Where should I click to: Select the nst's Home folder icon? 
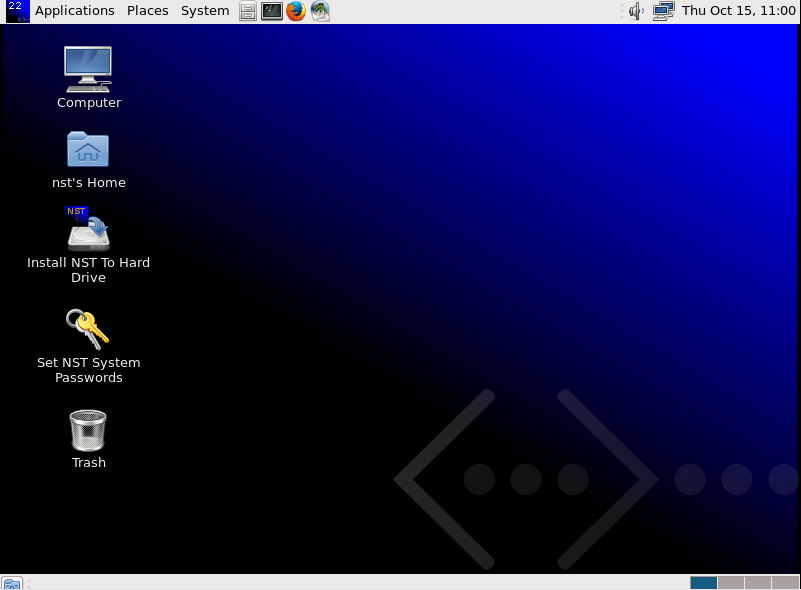click(x=88, y=149)
